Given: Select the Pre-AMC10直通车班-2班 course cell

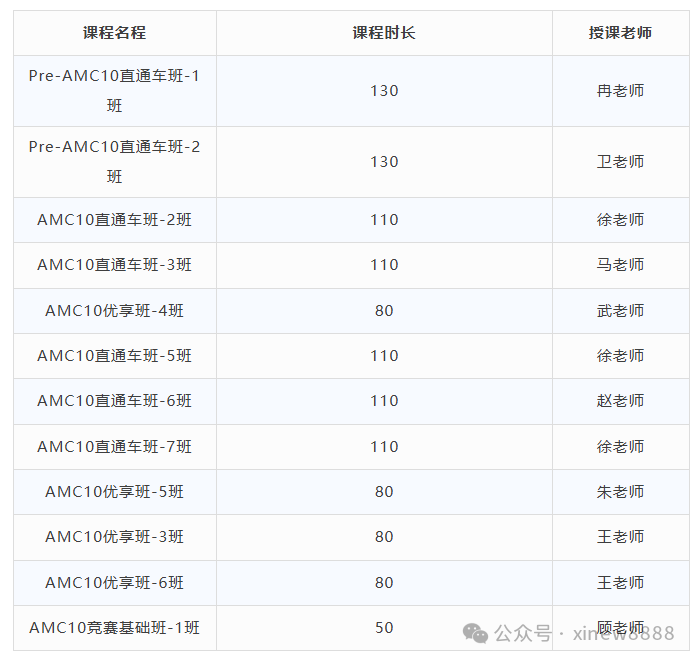Looking at the screenshot, I should [x=114, y=162].
